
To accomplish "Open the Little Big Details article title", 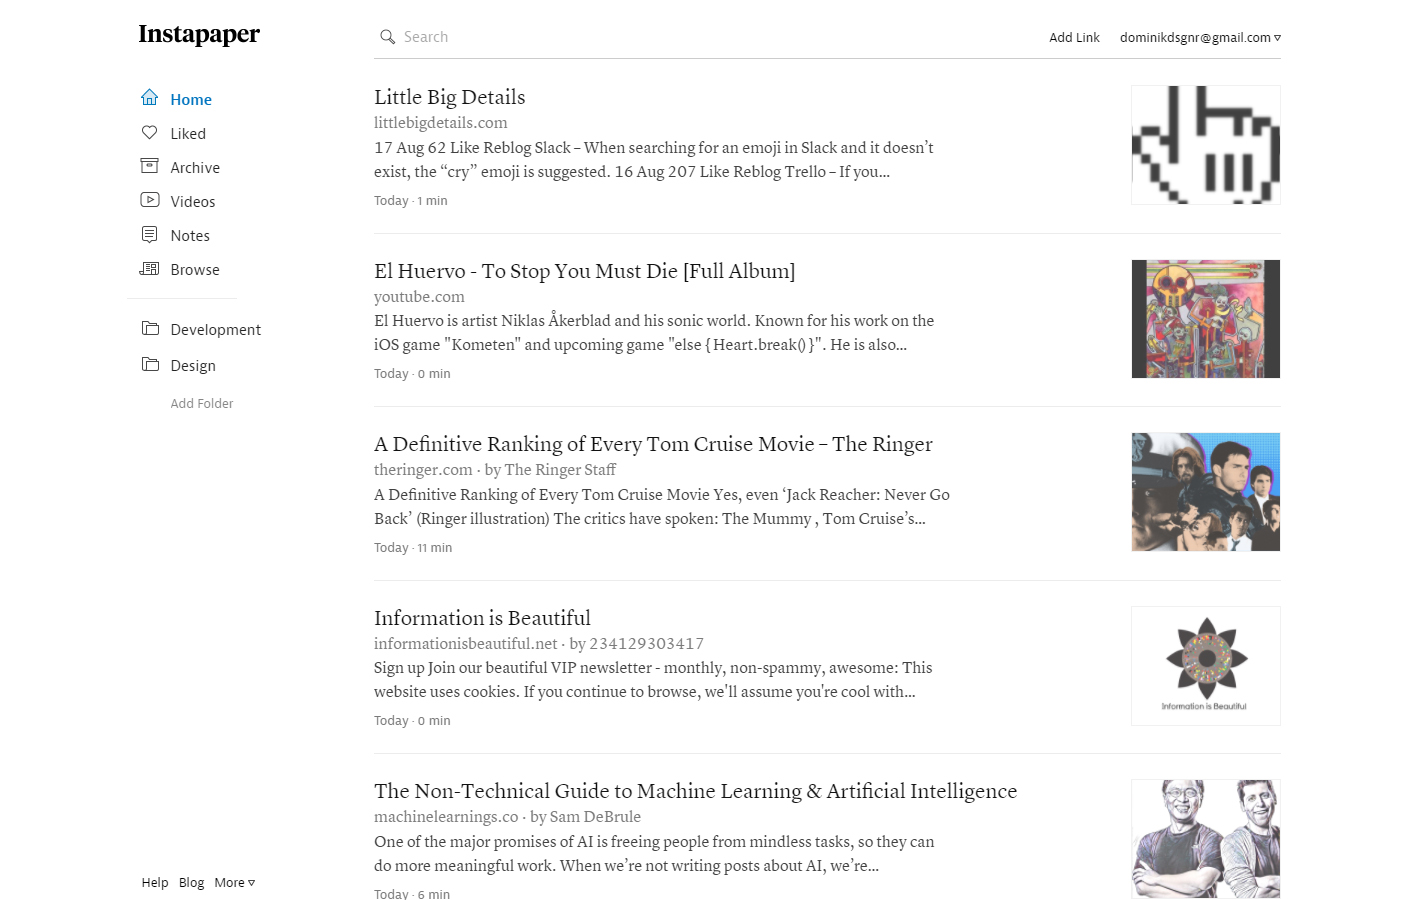I will point(449,97).
